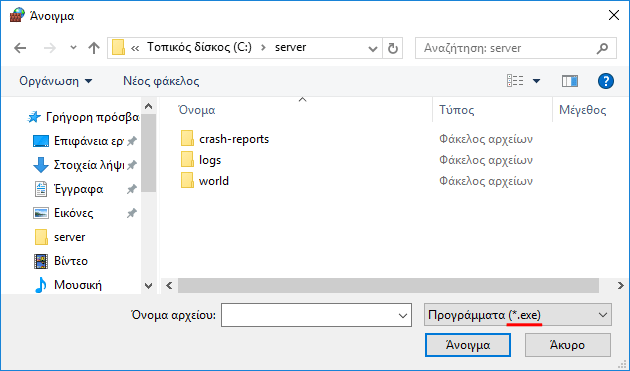
Task: Select Γρήγορη πρόσβαση in the sidebar
Action: coord(83,117)
